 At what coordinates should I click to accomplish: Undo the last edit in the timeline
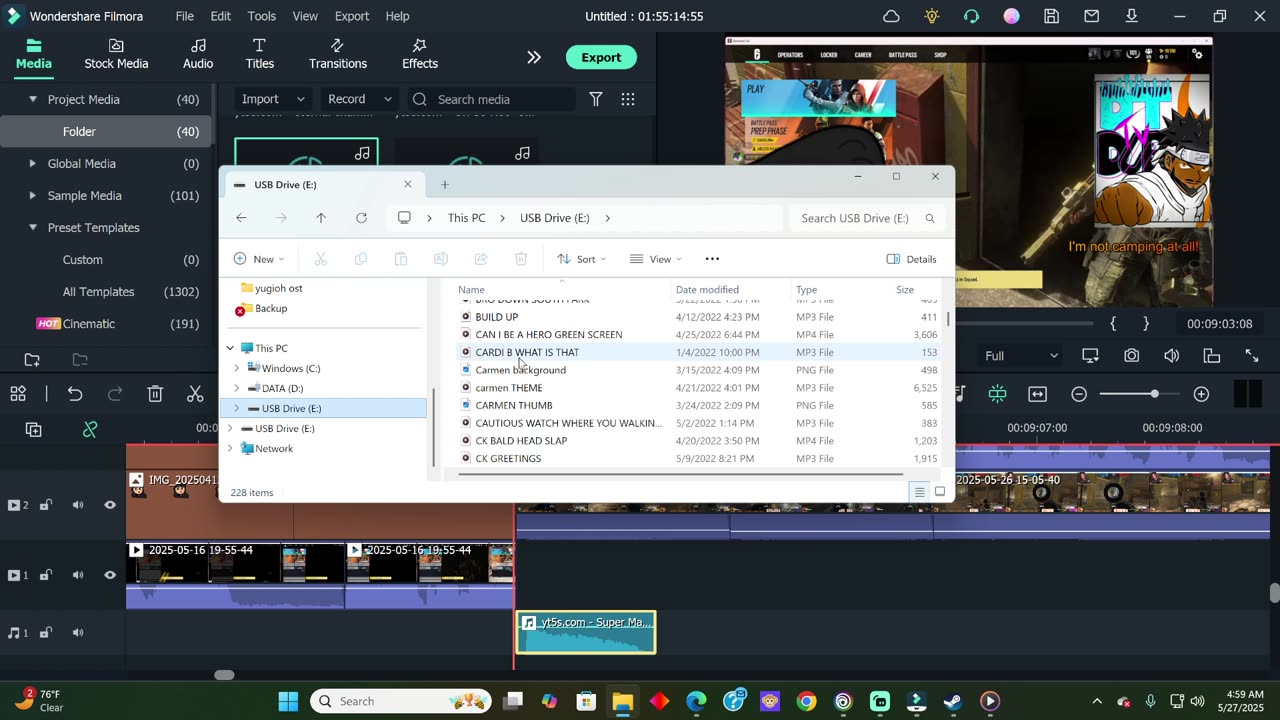coord(75,394)
